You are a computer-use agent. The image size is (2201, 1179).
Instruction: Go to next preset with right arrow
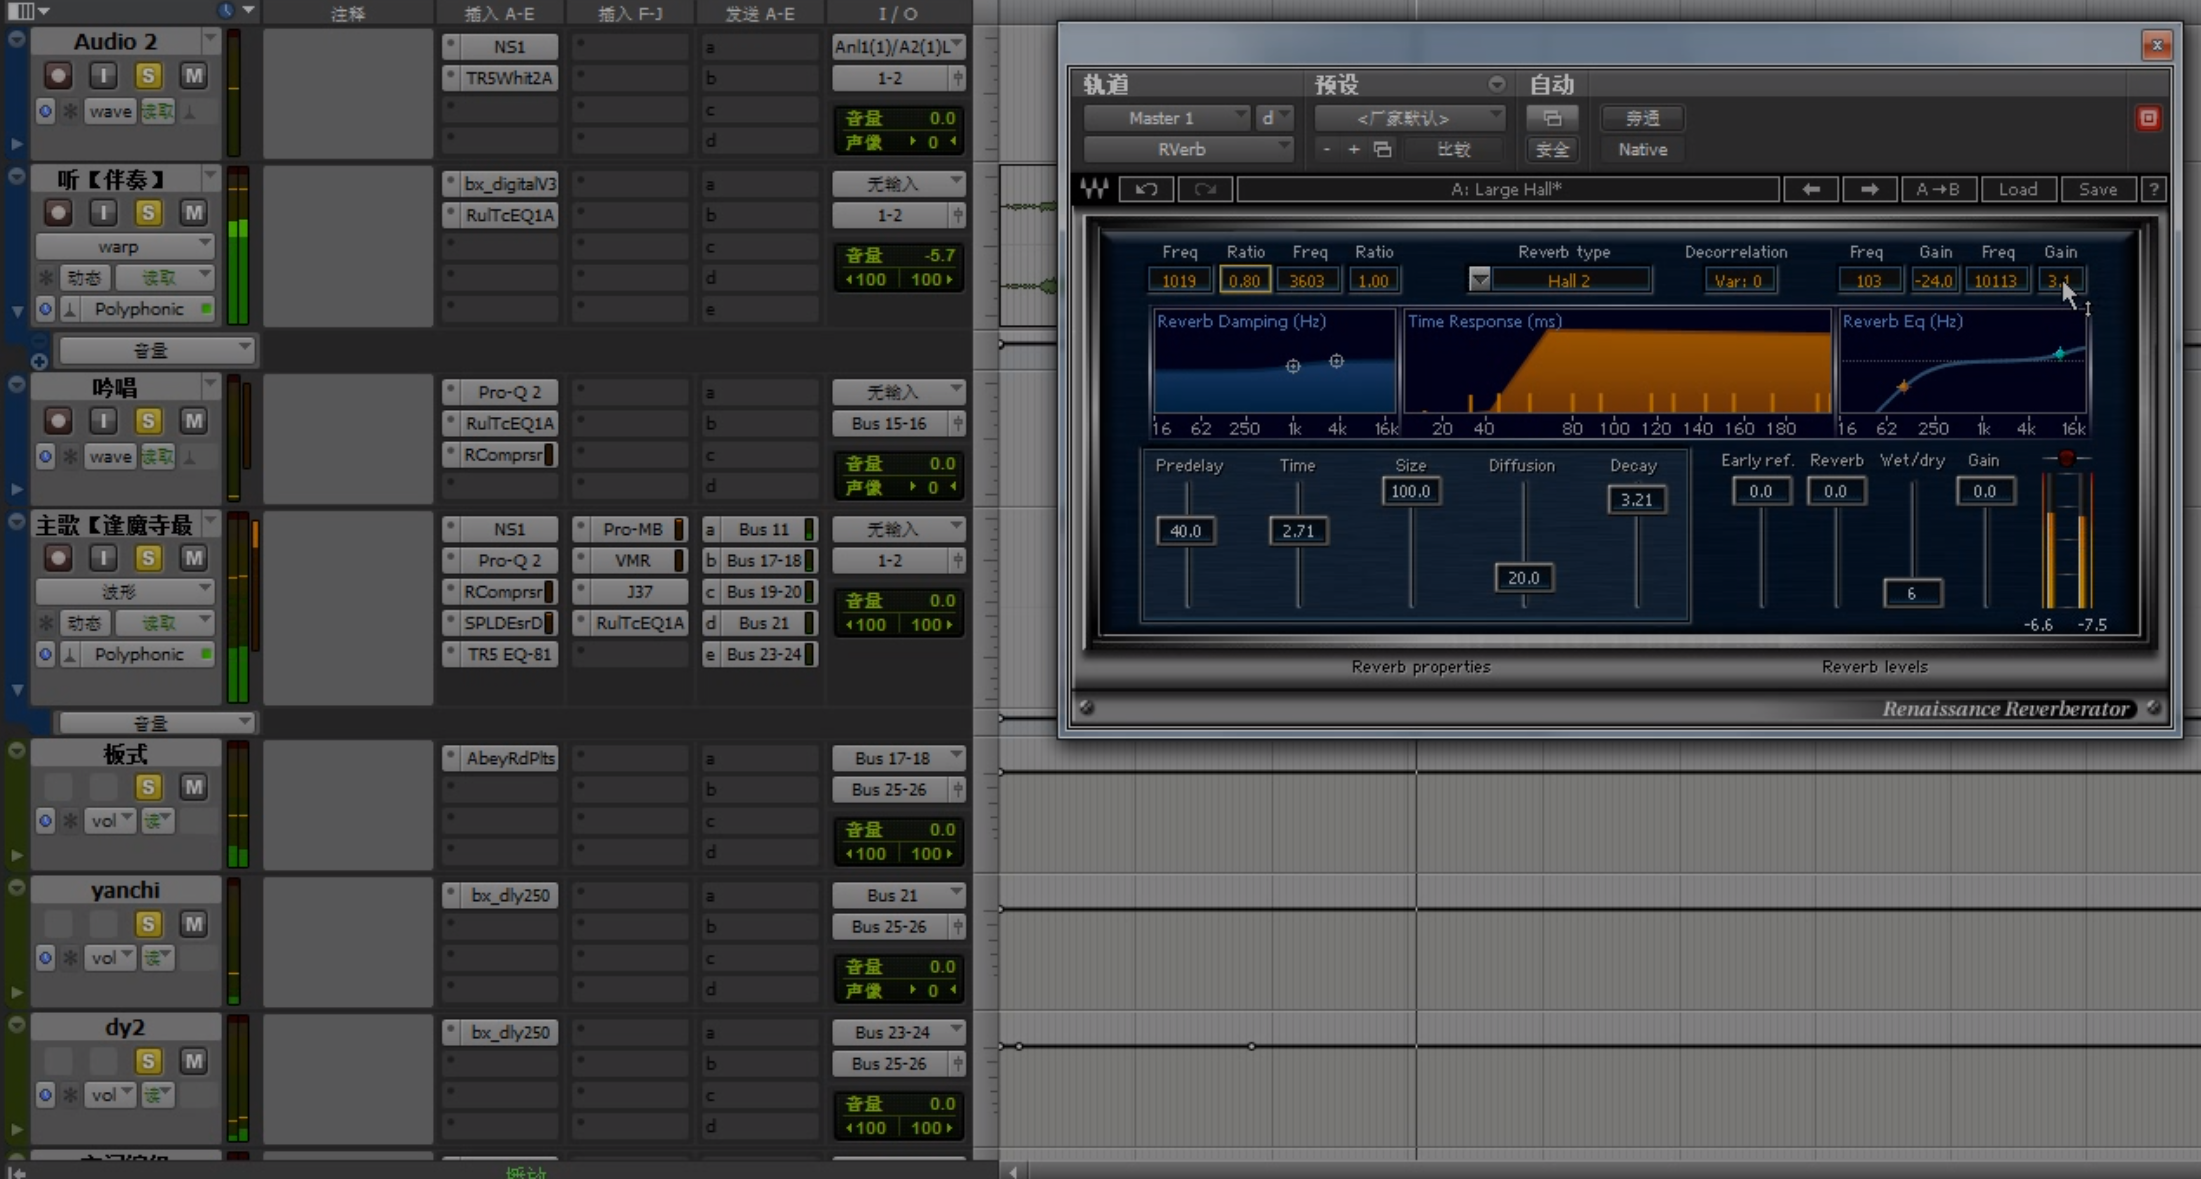point(1868,189)
